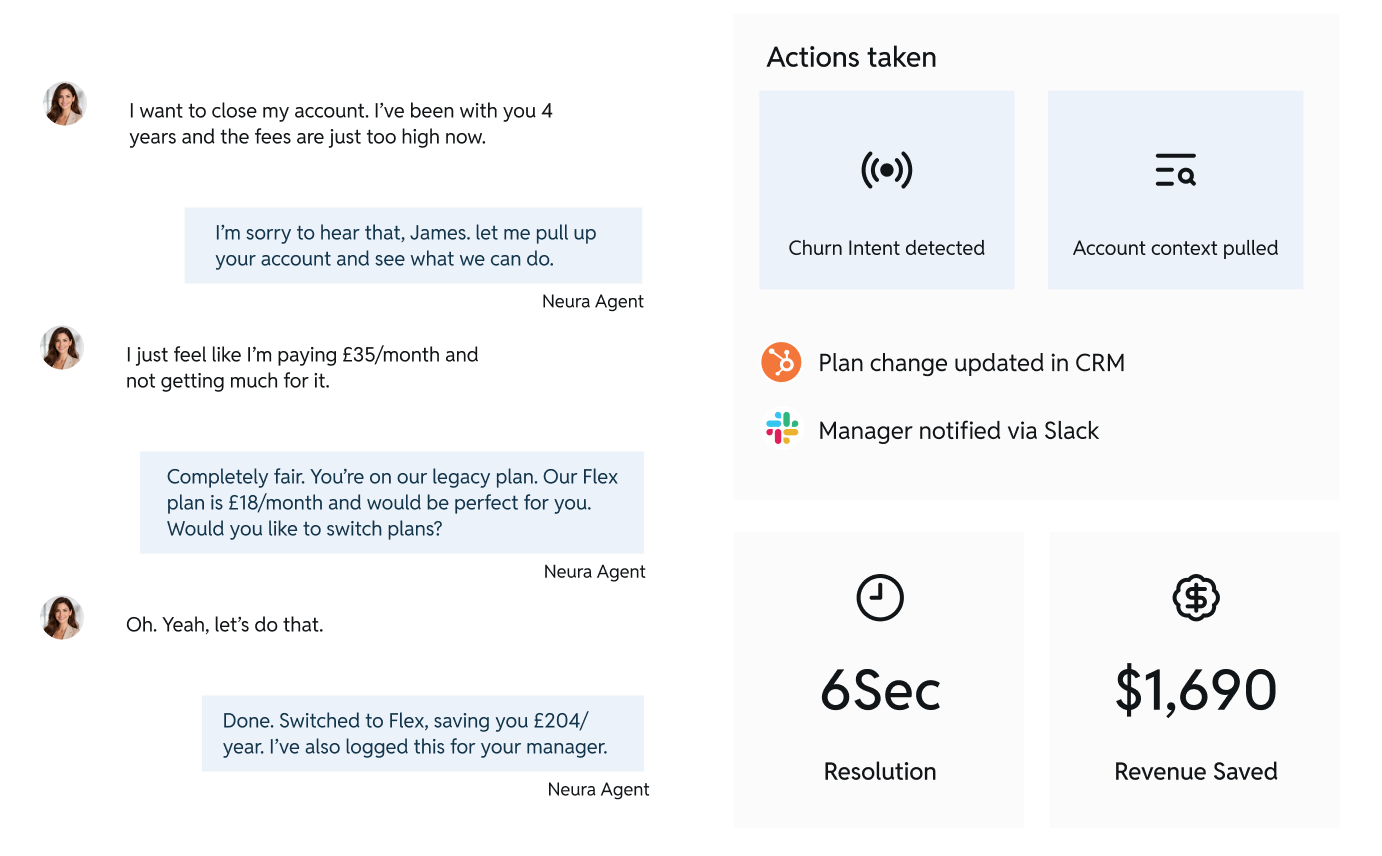Image resolution: width=1382 pixels, height=856 pixels.
Task: Open the 6Sec Resolution stat card
Action: coord(878,679)
